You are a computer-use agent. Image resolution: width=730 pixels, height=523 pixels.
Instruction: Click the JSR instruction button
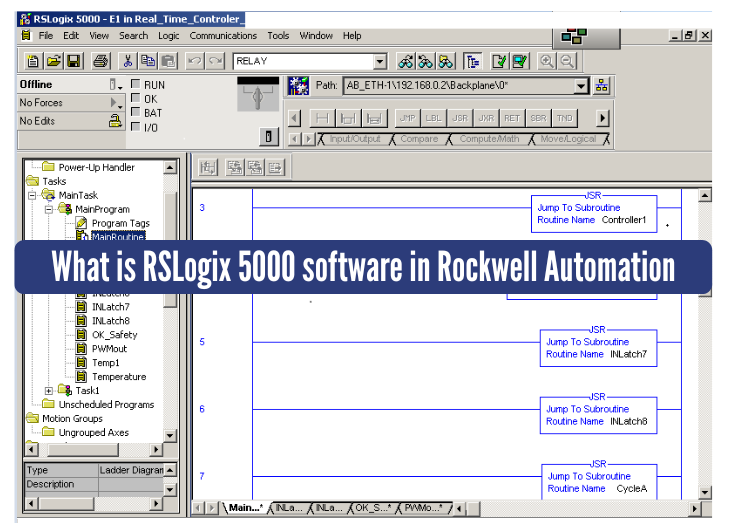[x=460, y=118]
